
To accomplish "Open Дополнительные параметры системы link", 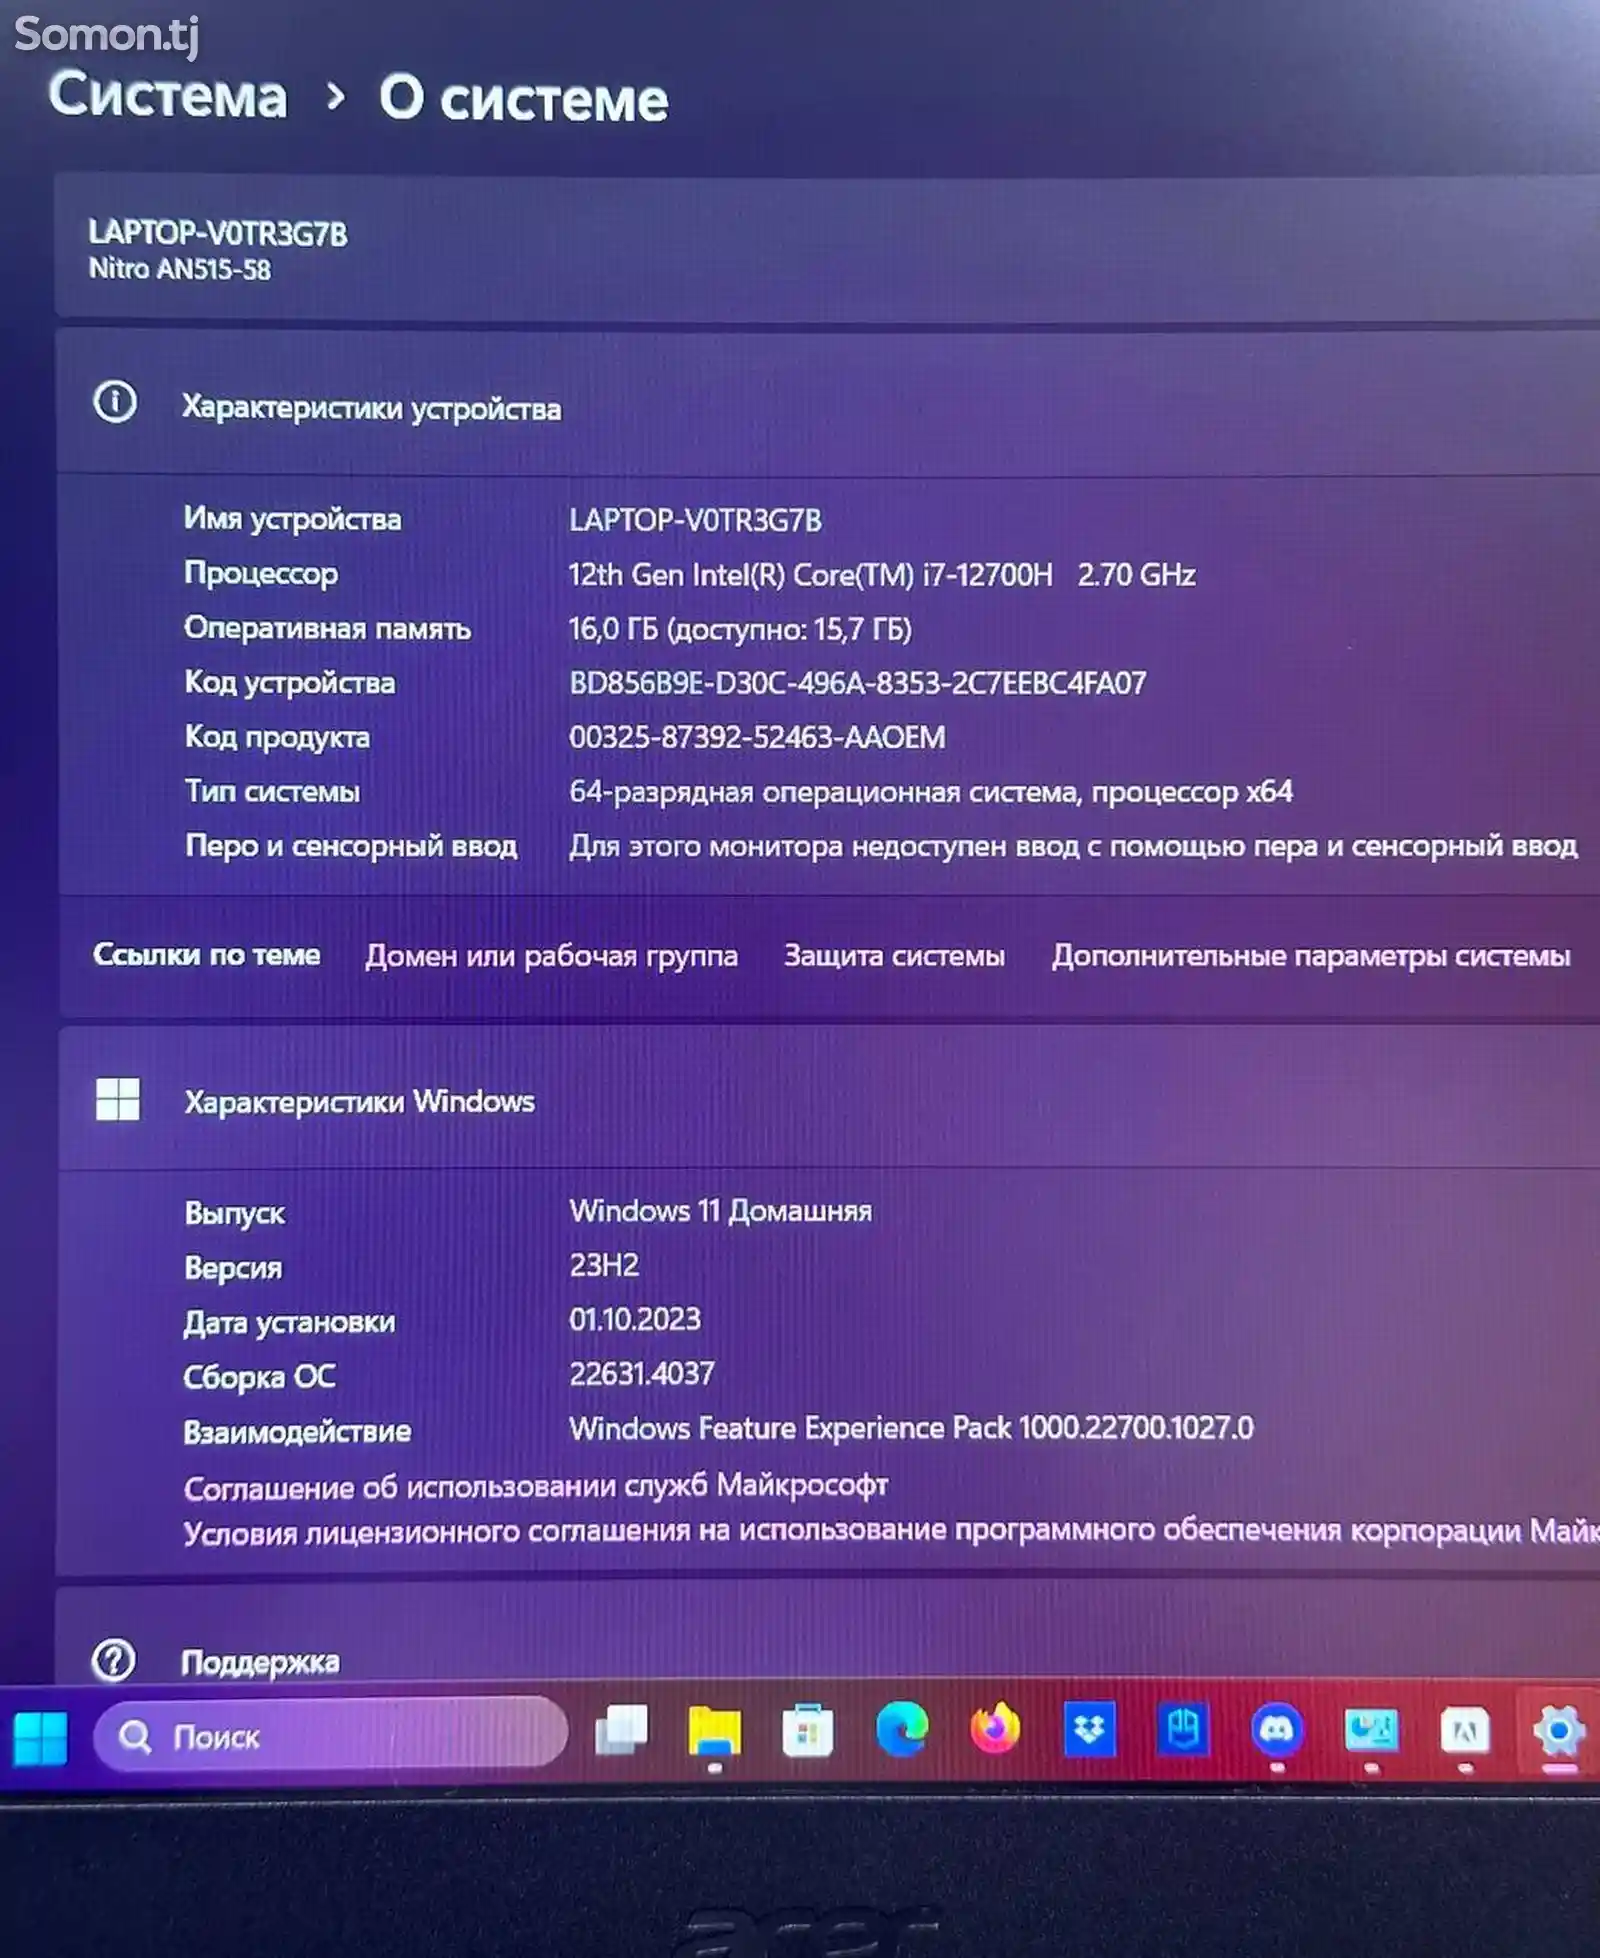I will tap(1311, 956).
